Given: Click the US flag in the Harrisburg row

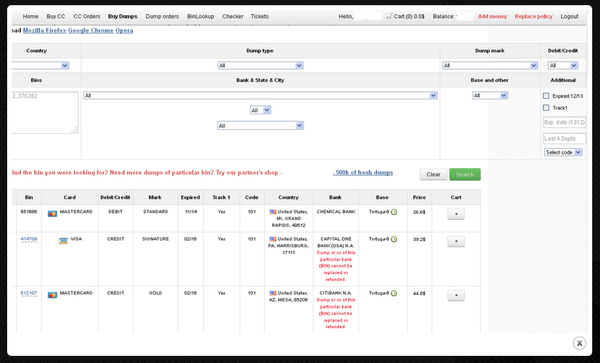Looking at the screenshot, I should click(273, 239).
